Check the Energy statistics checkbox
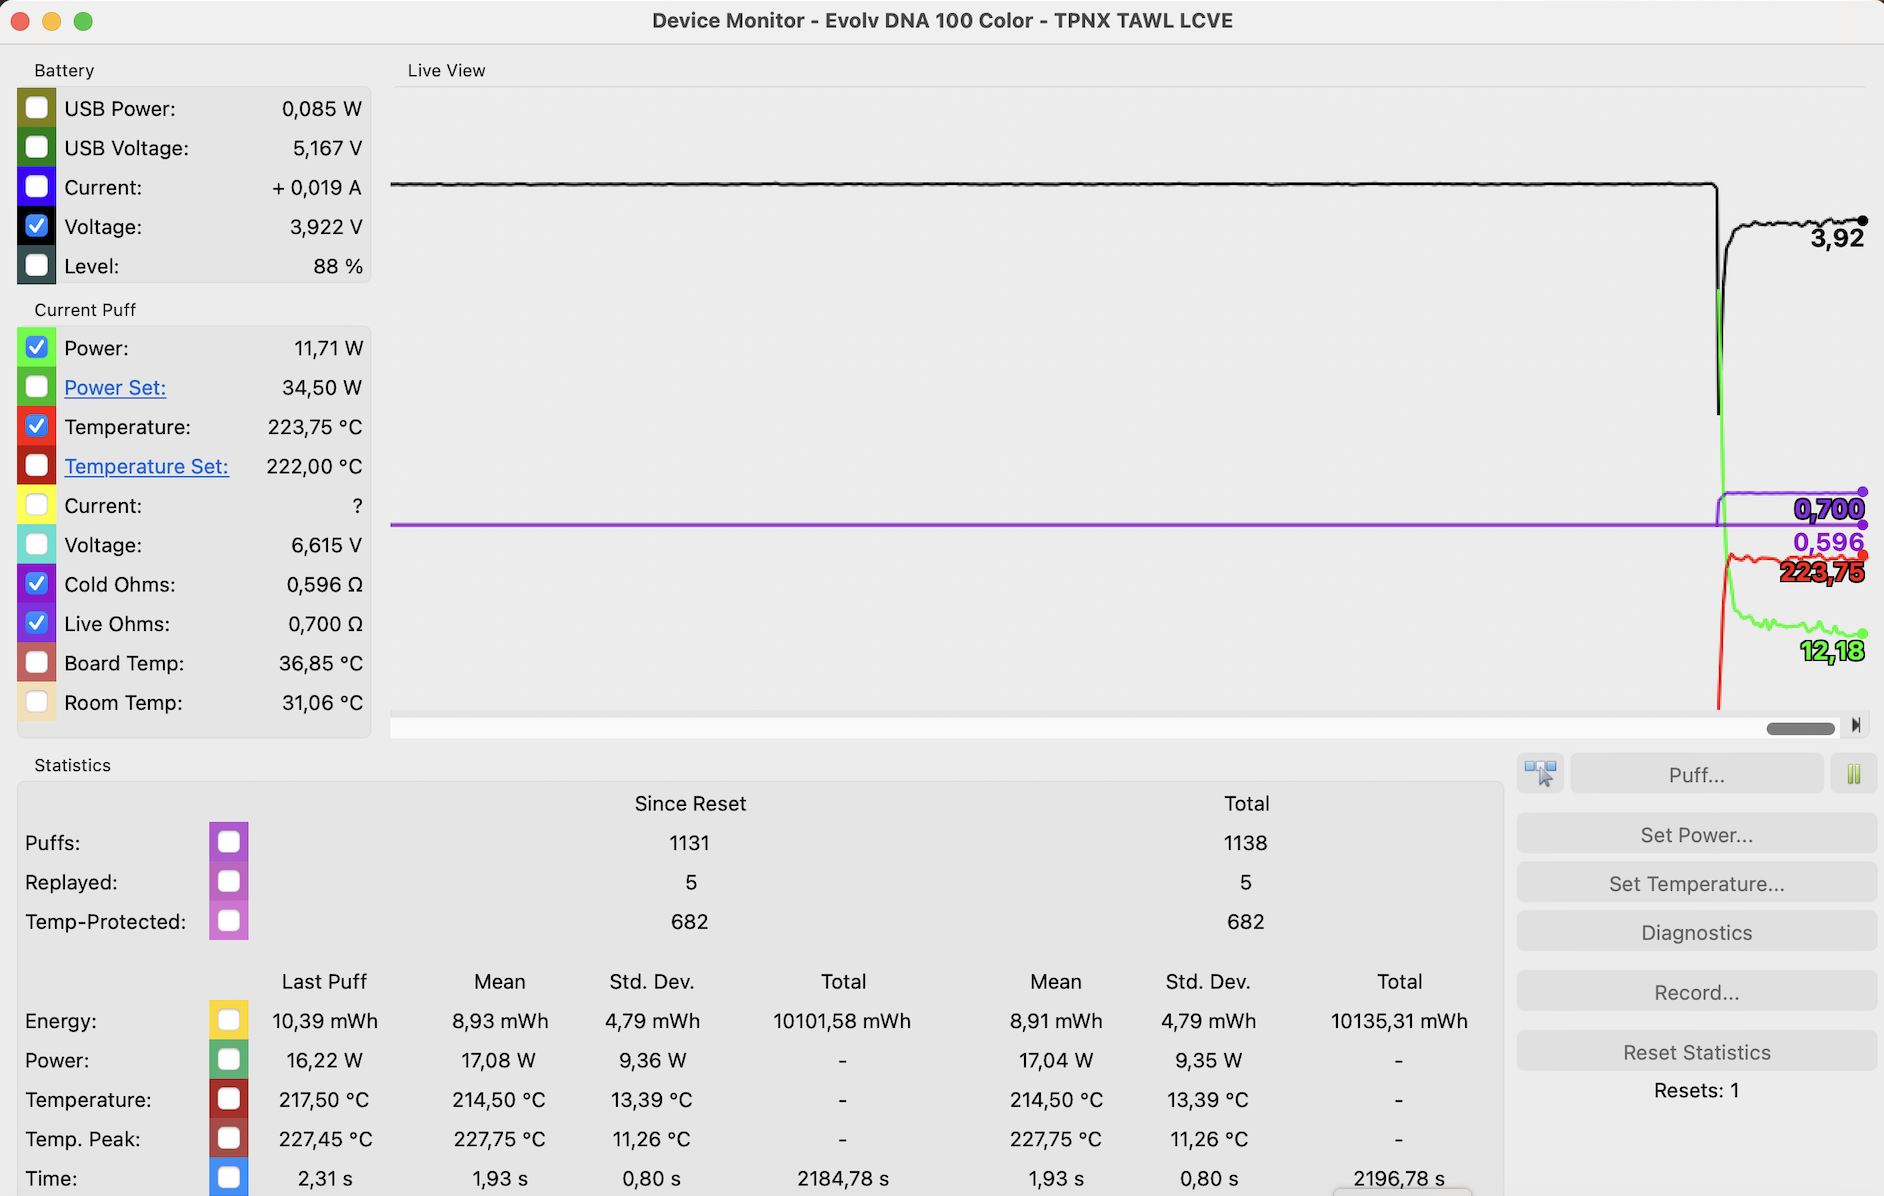The height and width of the screenshot is (1196, 1884). [x=229, y=1020]
